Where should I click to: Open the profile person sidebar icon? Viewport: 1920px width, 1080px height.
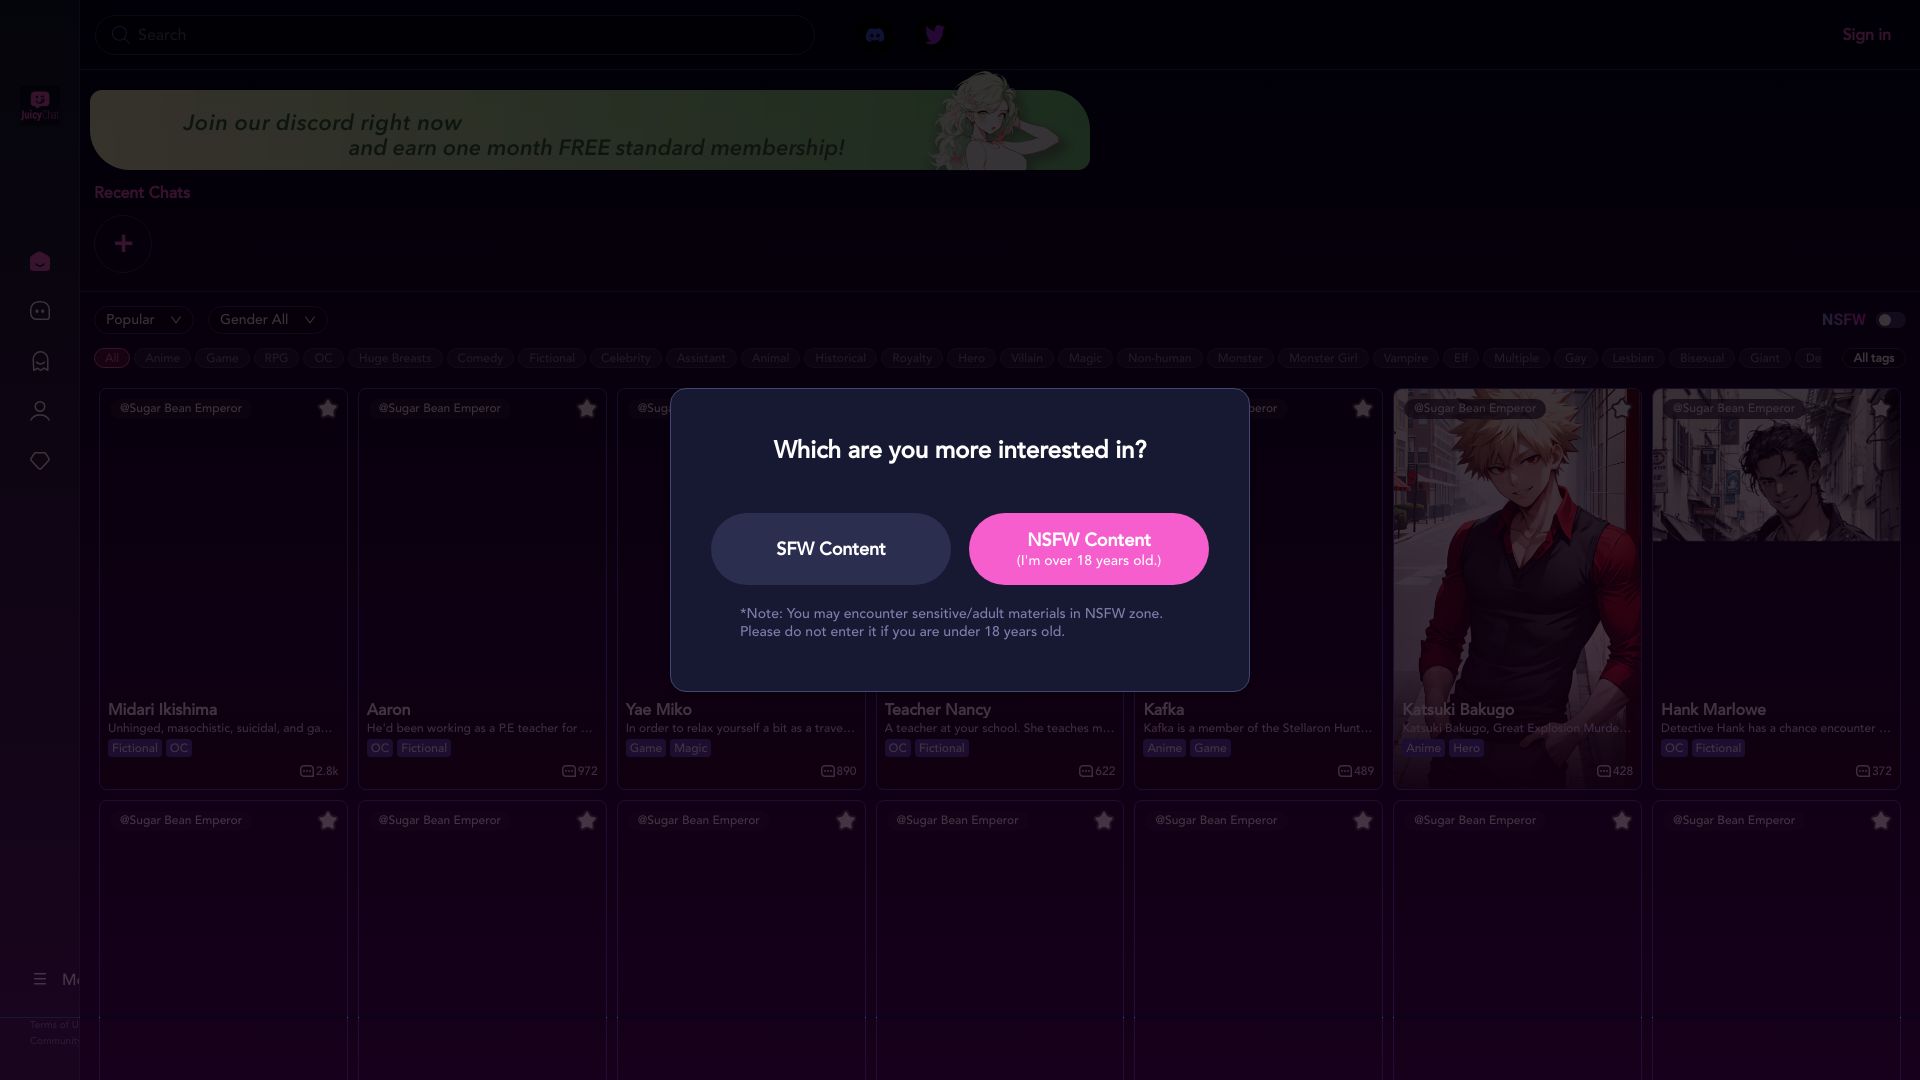pyautogui.click(x=40, y=411)
